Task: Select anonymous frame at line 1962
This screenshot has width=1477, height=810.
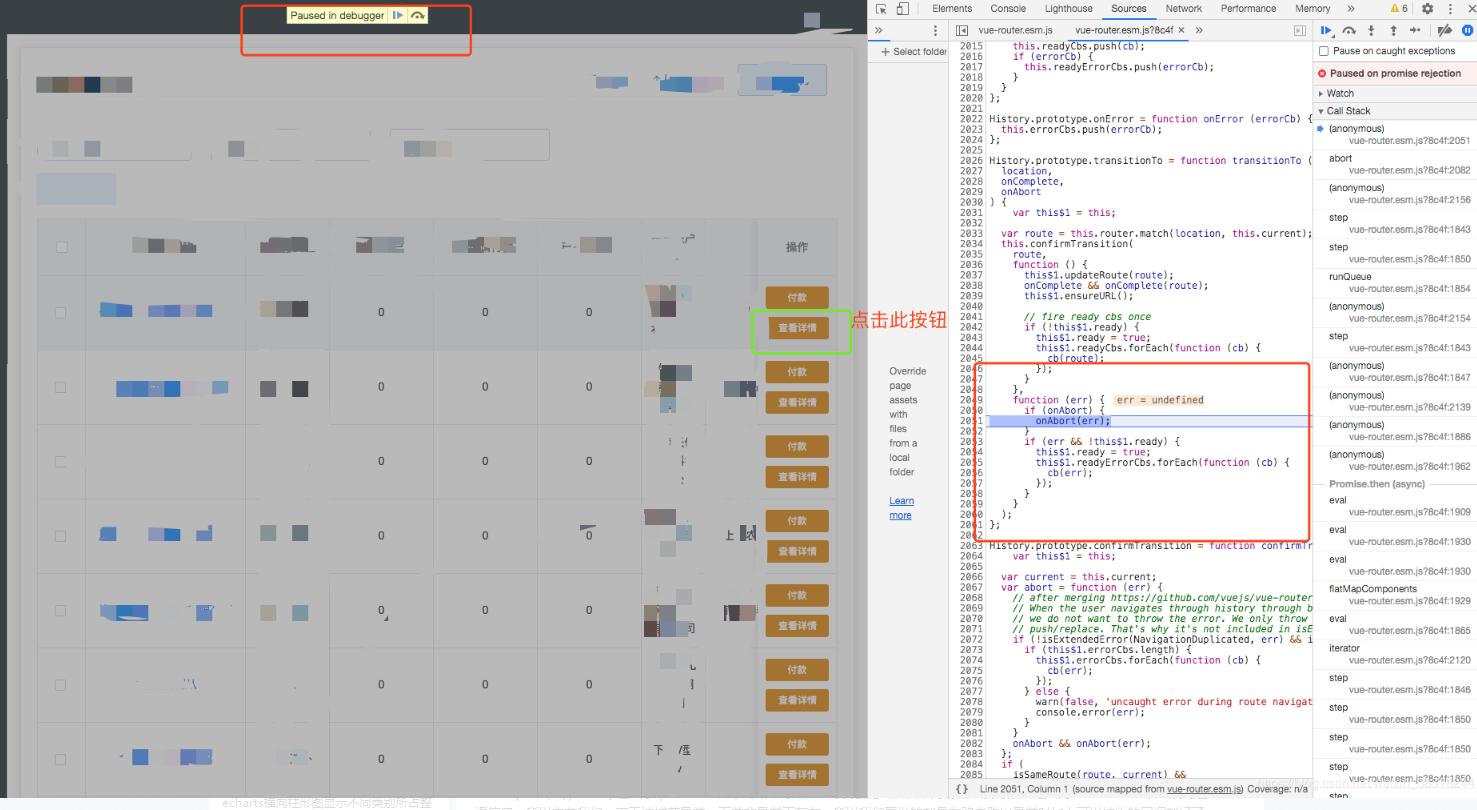Action: pyautogui.click(x=1393, y=461)
